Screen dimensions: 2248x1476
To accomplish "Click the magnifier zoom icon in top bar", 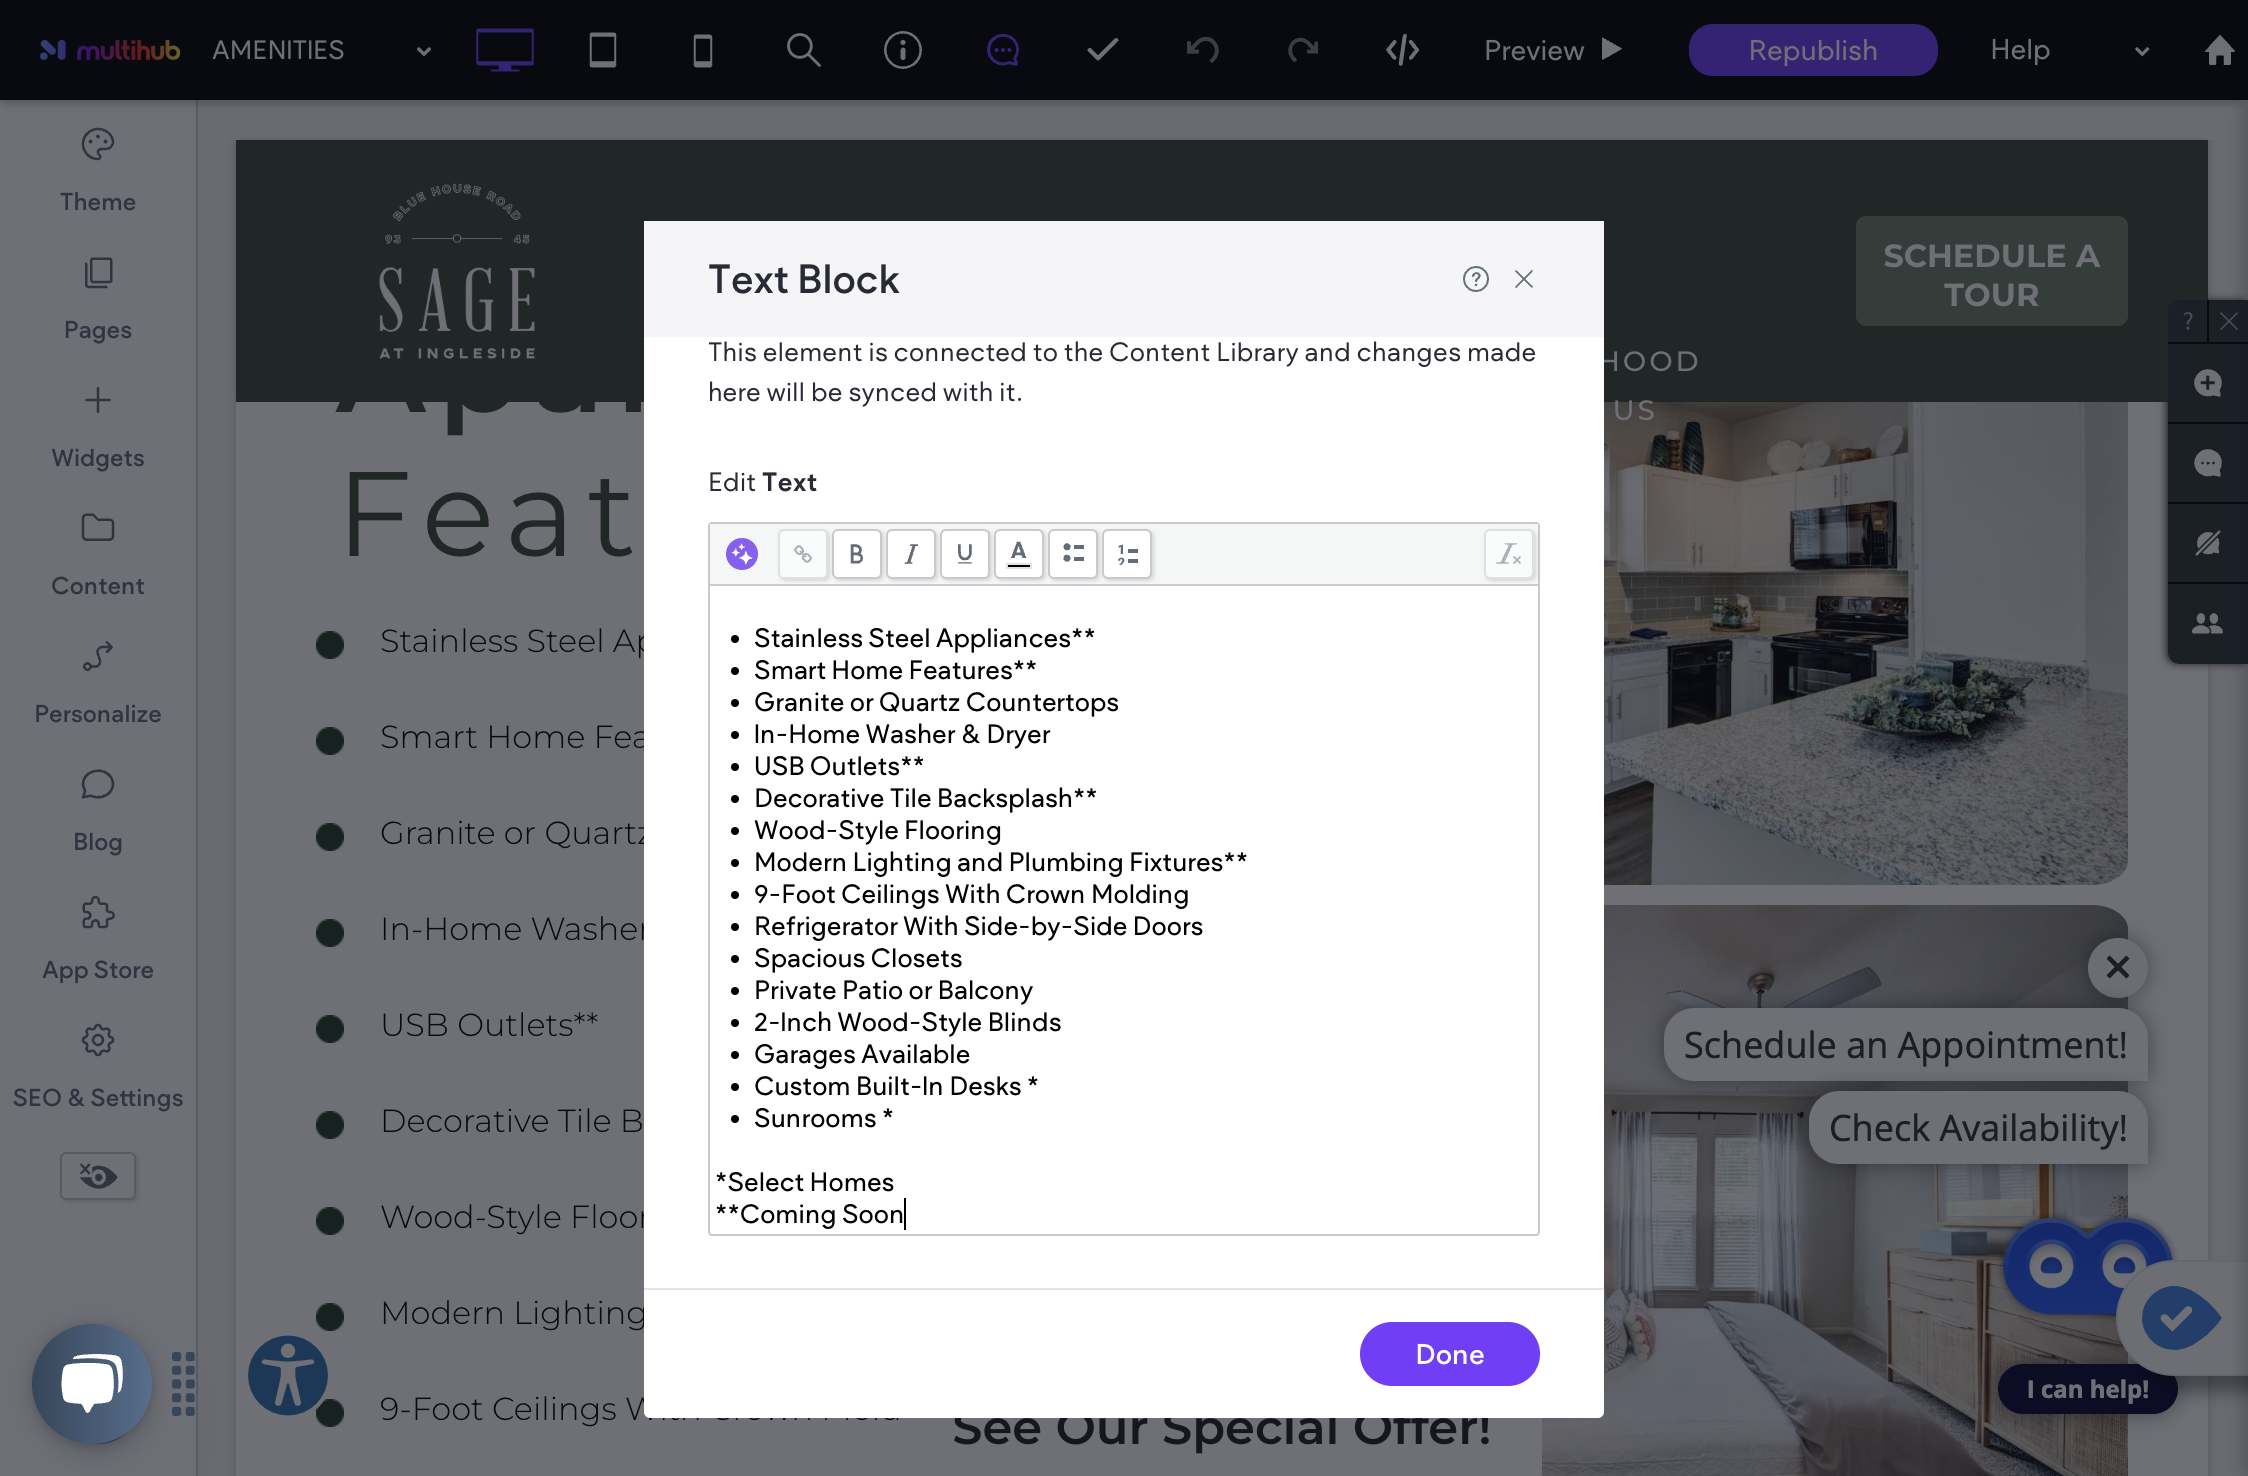I will pos(803,49).
